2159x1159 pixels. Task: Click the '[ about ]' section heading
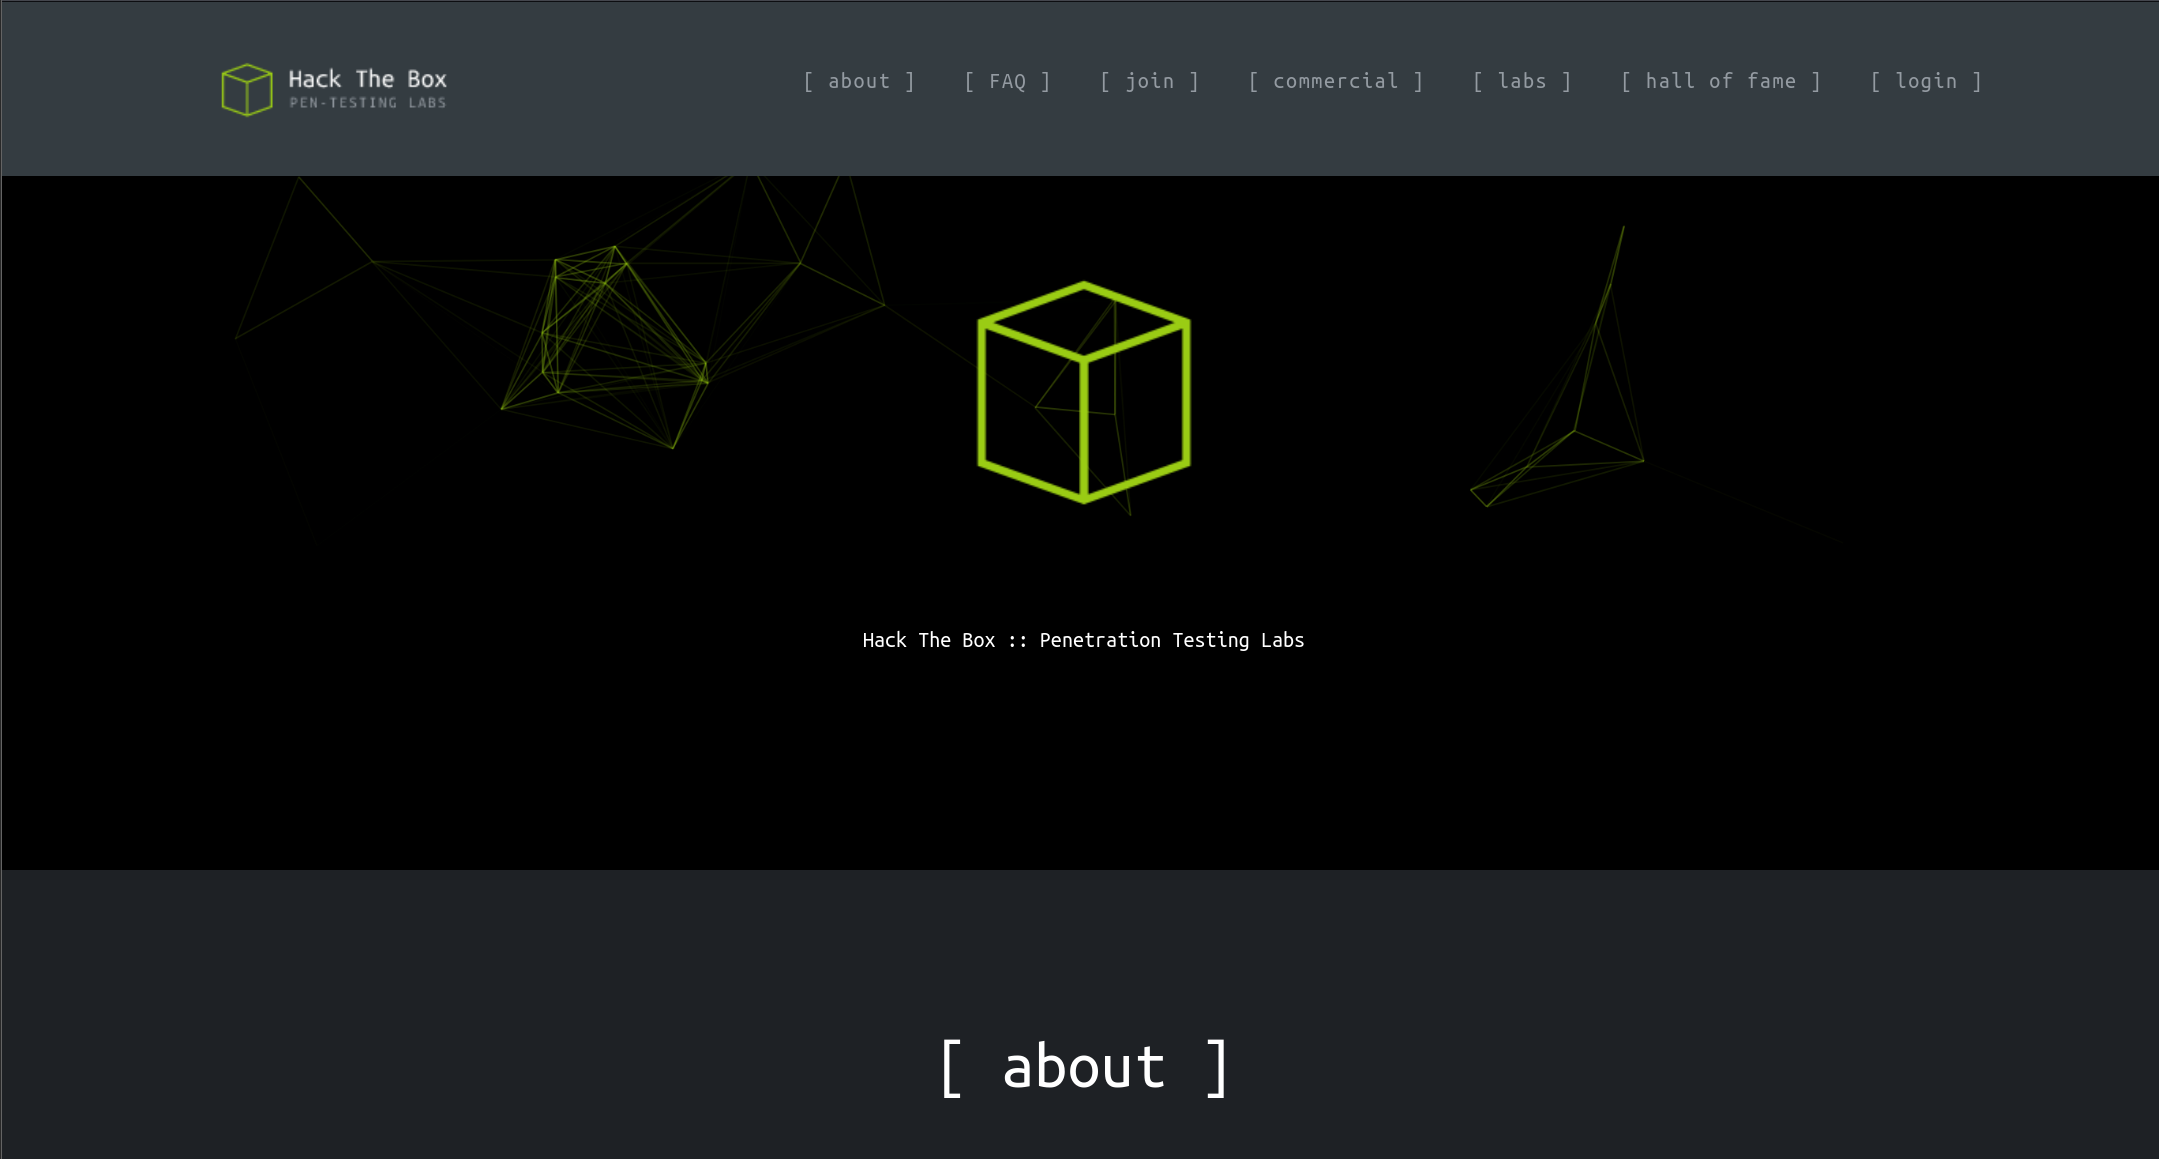point(1084,1067)
